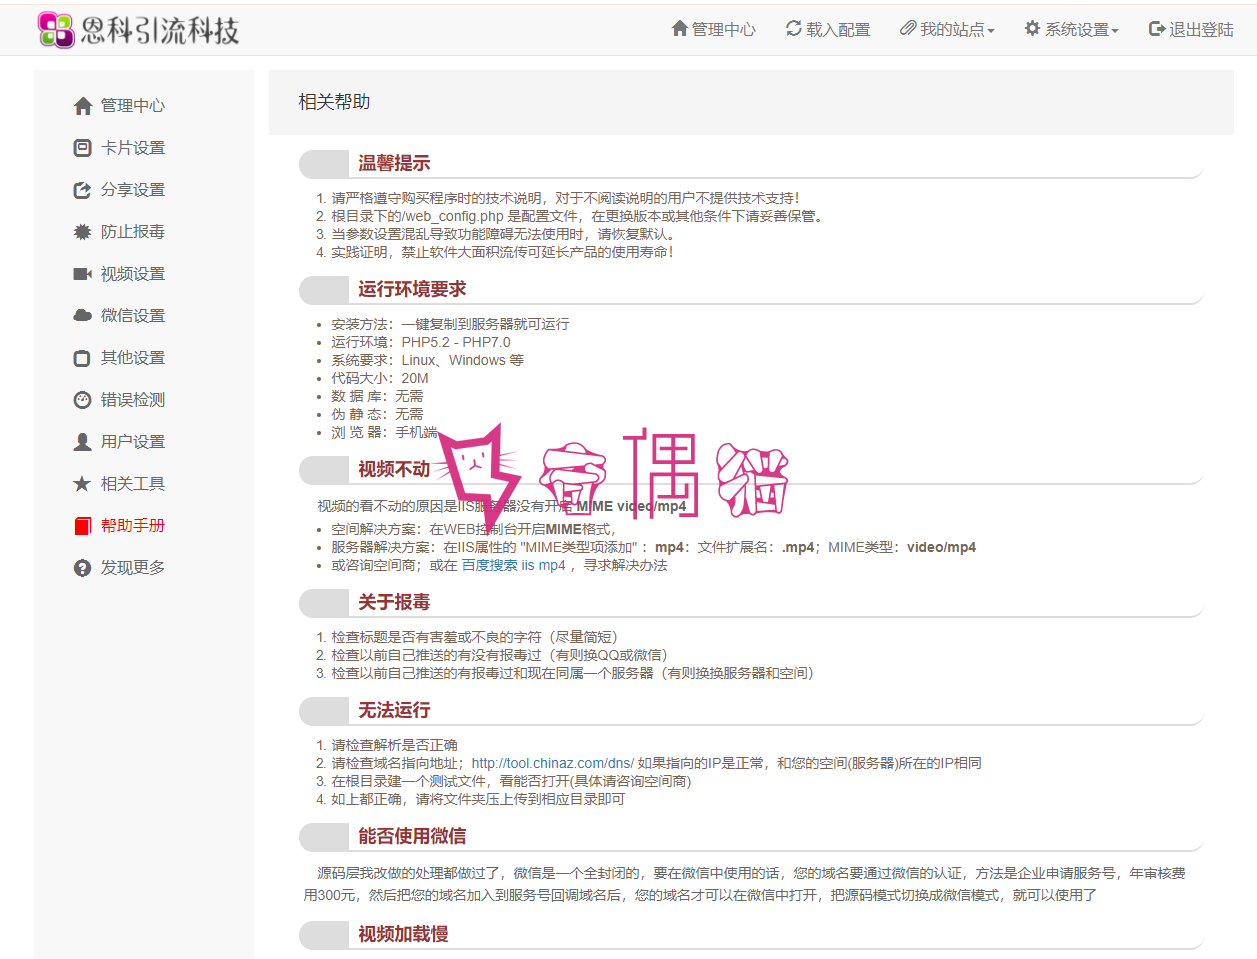
Task: Click the question mark icon next to 发现更多
Action: coord(83,568)
